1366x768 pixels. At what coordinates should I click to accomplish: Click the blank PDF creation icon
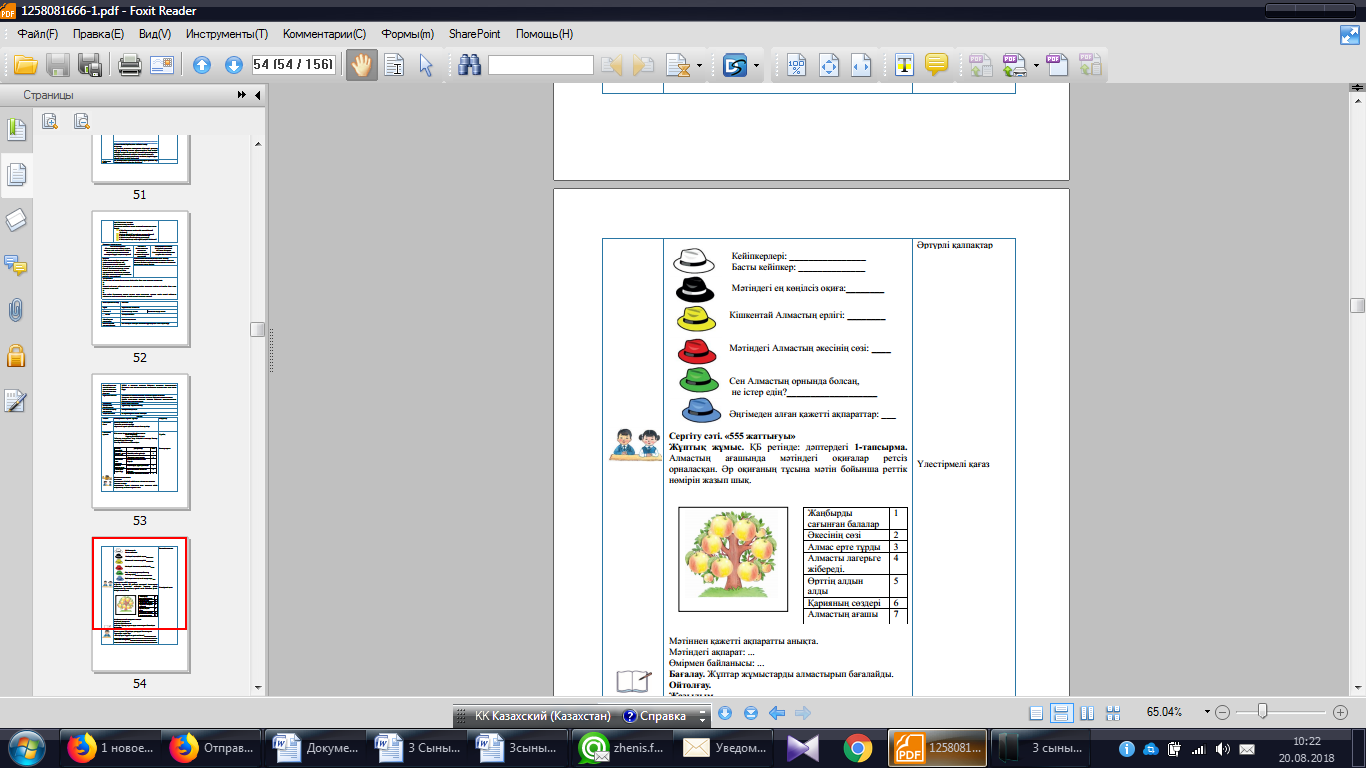click(x=1058, y=65)
